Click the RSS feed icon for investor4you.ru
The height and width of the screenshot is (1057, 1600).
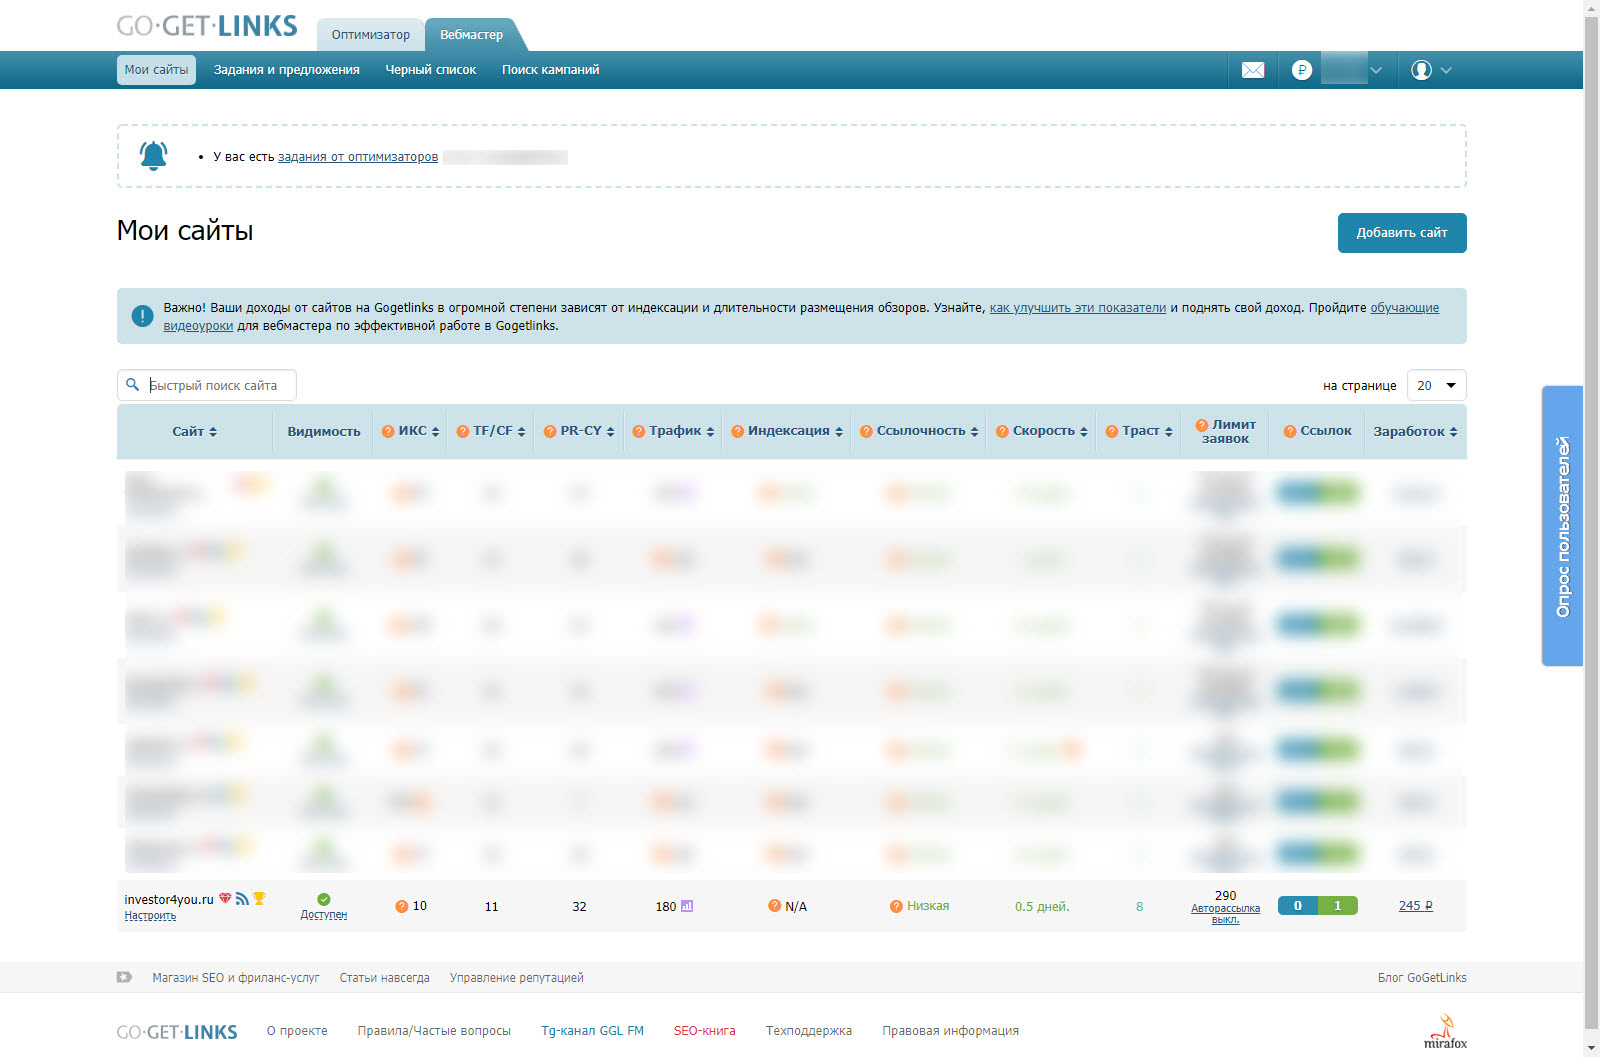point(242,898)
